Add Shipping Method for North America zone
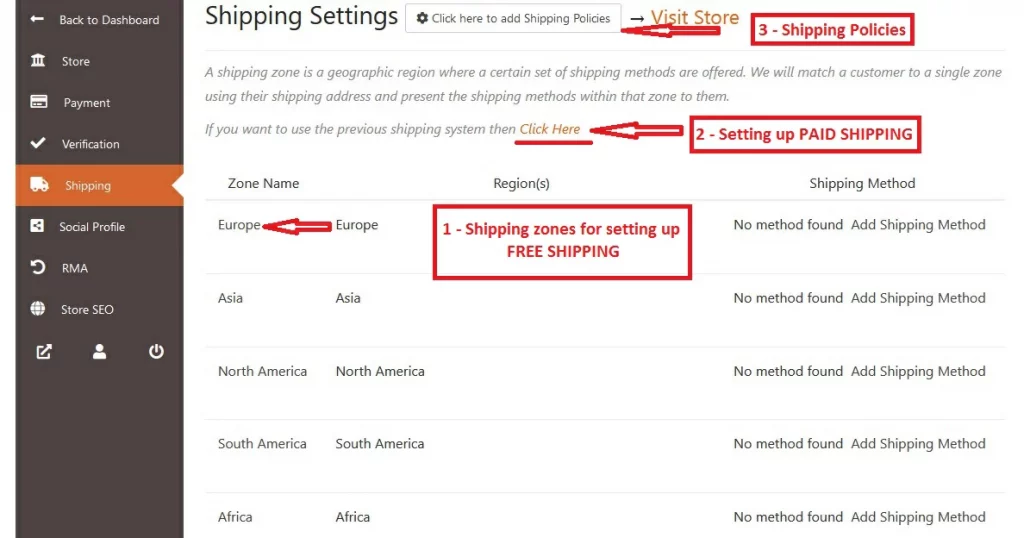1024x538 pixels. (918, 371)
